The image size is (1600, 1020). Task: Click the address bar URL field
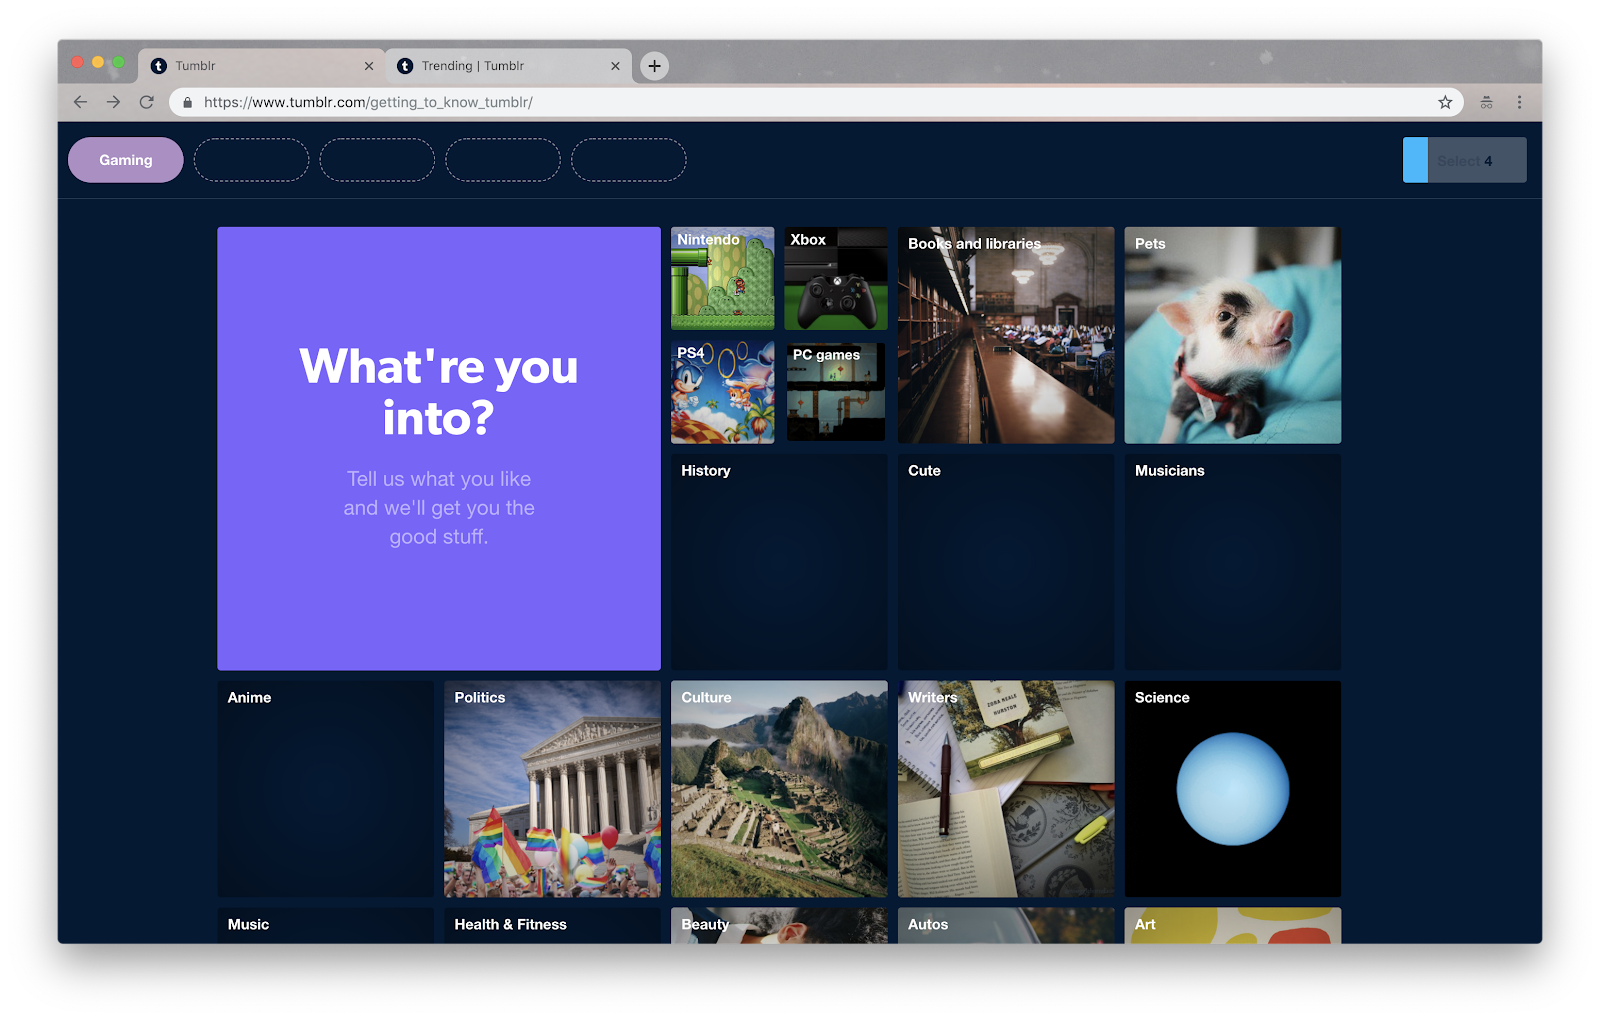click(x=816, y=102)
